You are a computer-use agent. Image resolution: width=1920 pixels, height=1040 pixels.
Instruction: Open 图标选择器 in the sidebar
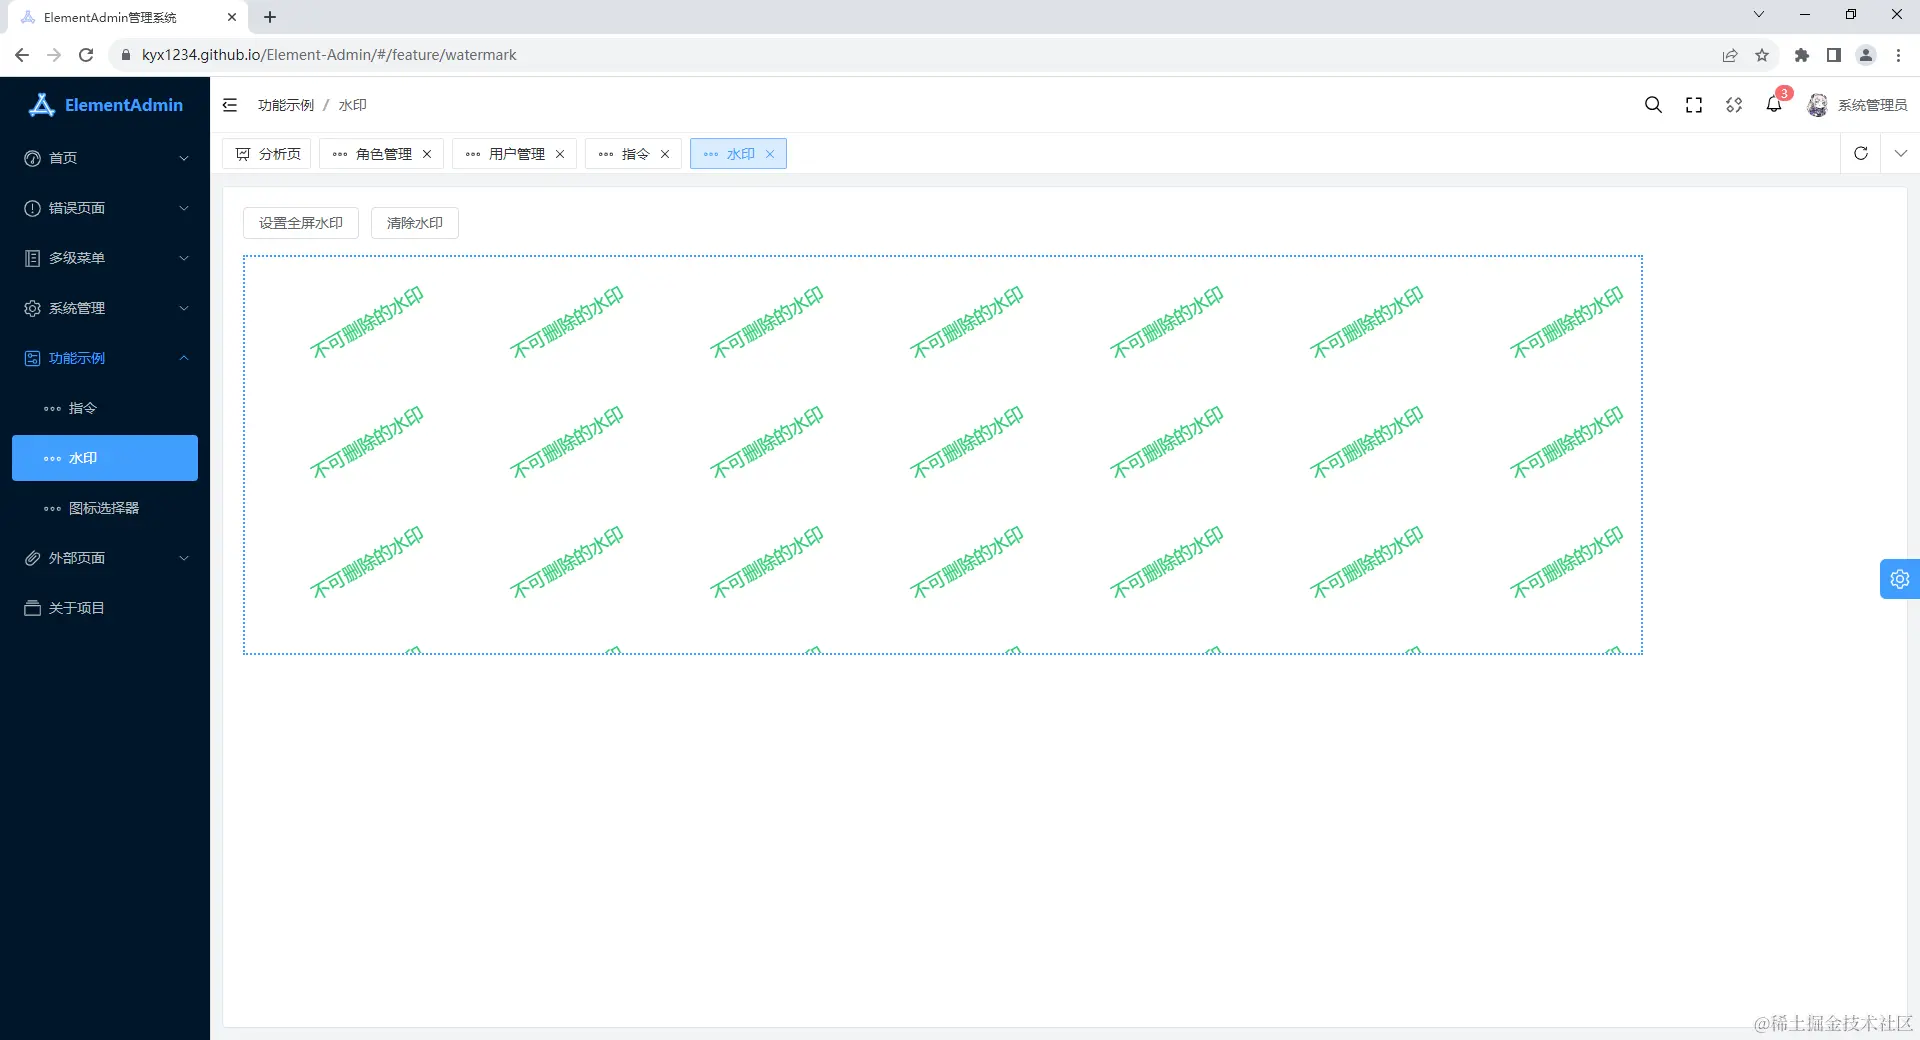coord(105,508)
